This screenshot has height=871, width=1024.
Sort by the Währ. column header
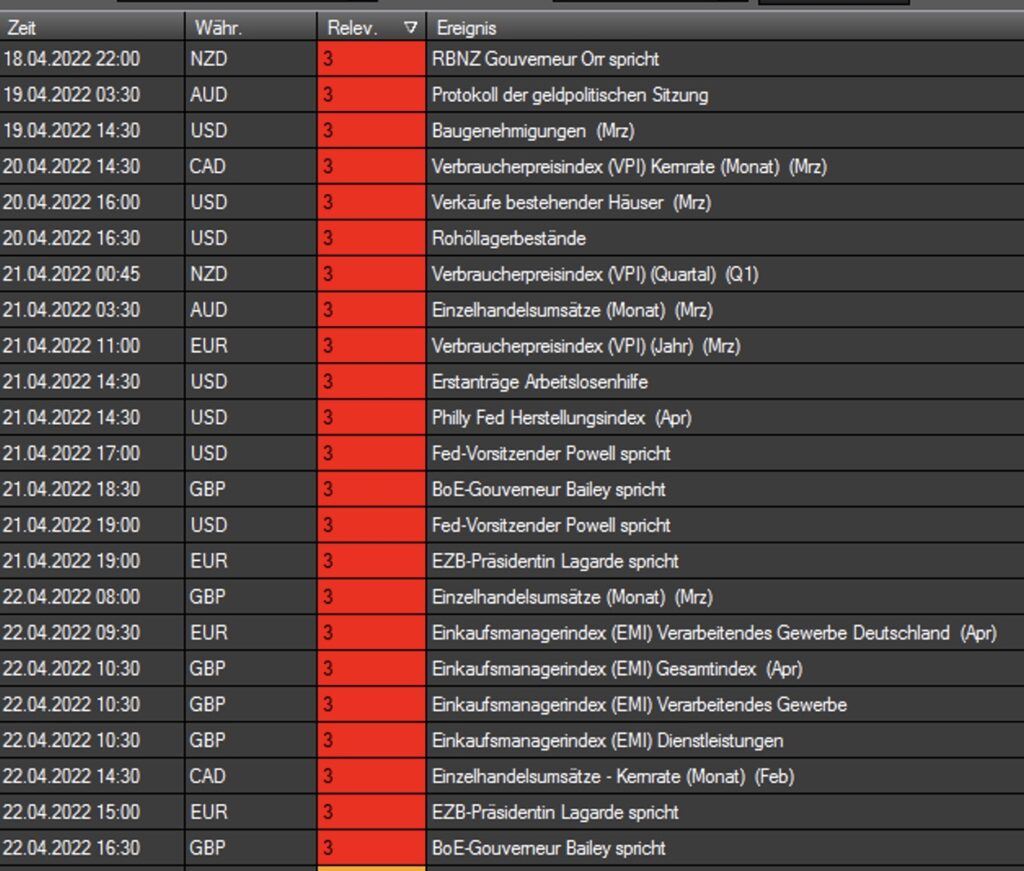[x=250, y=28]
